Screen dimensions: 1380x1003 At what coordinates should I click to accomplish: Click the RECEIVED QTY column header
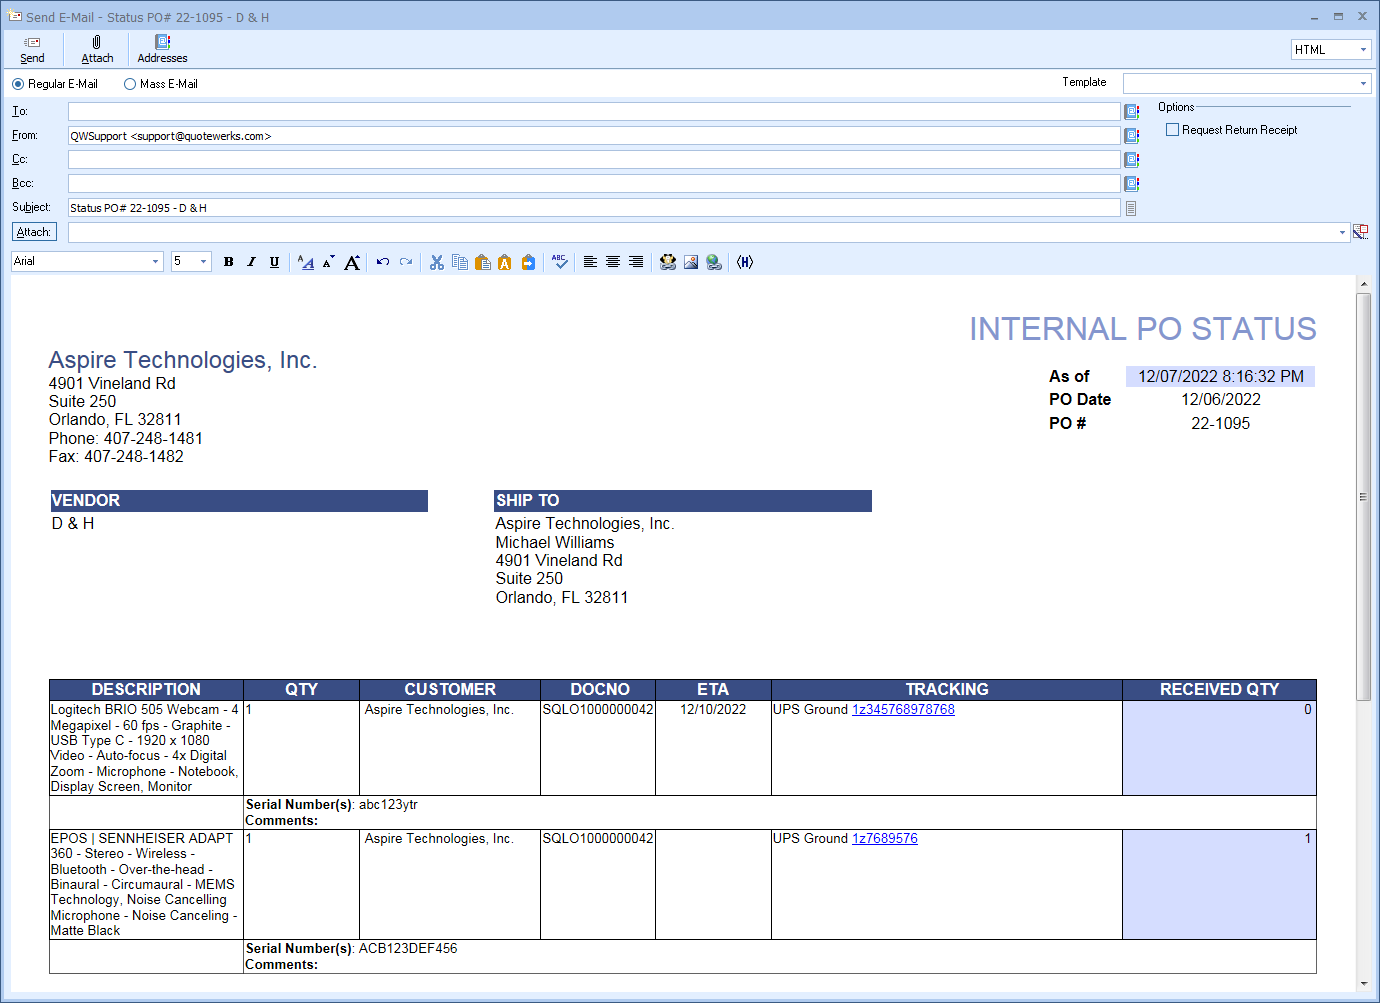pyautogui.click(x=1219, y=690)
